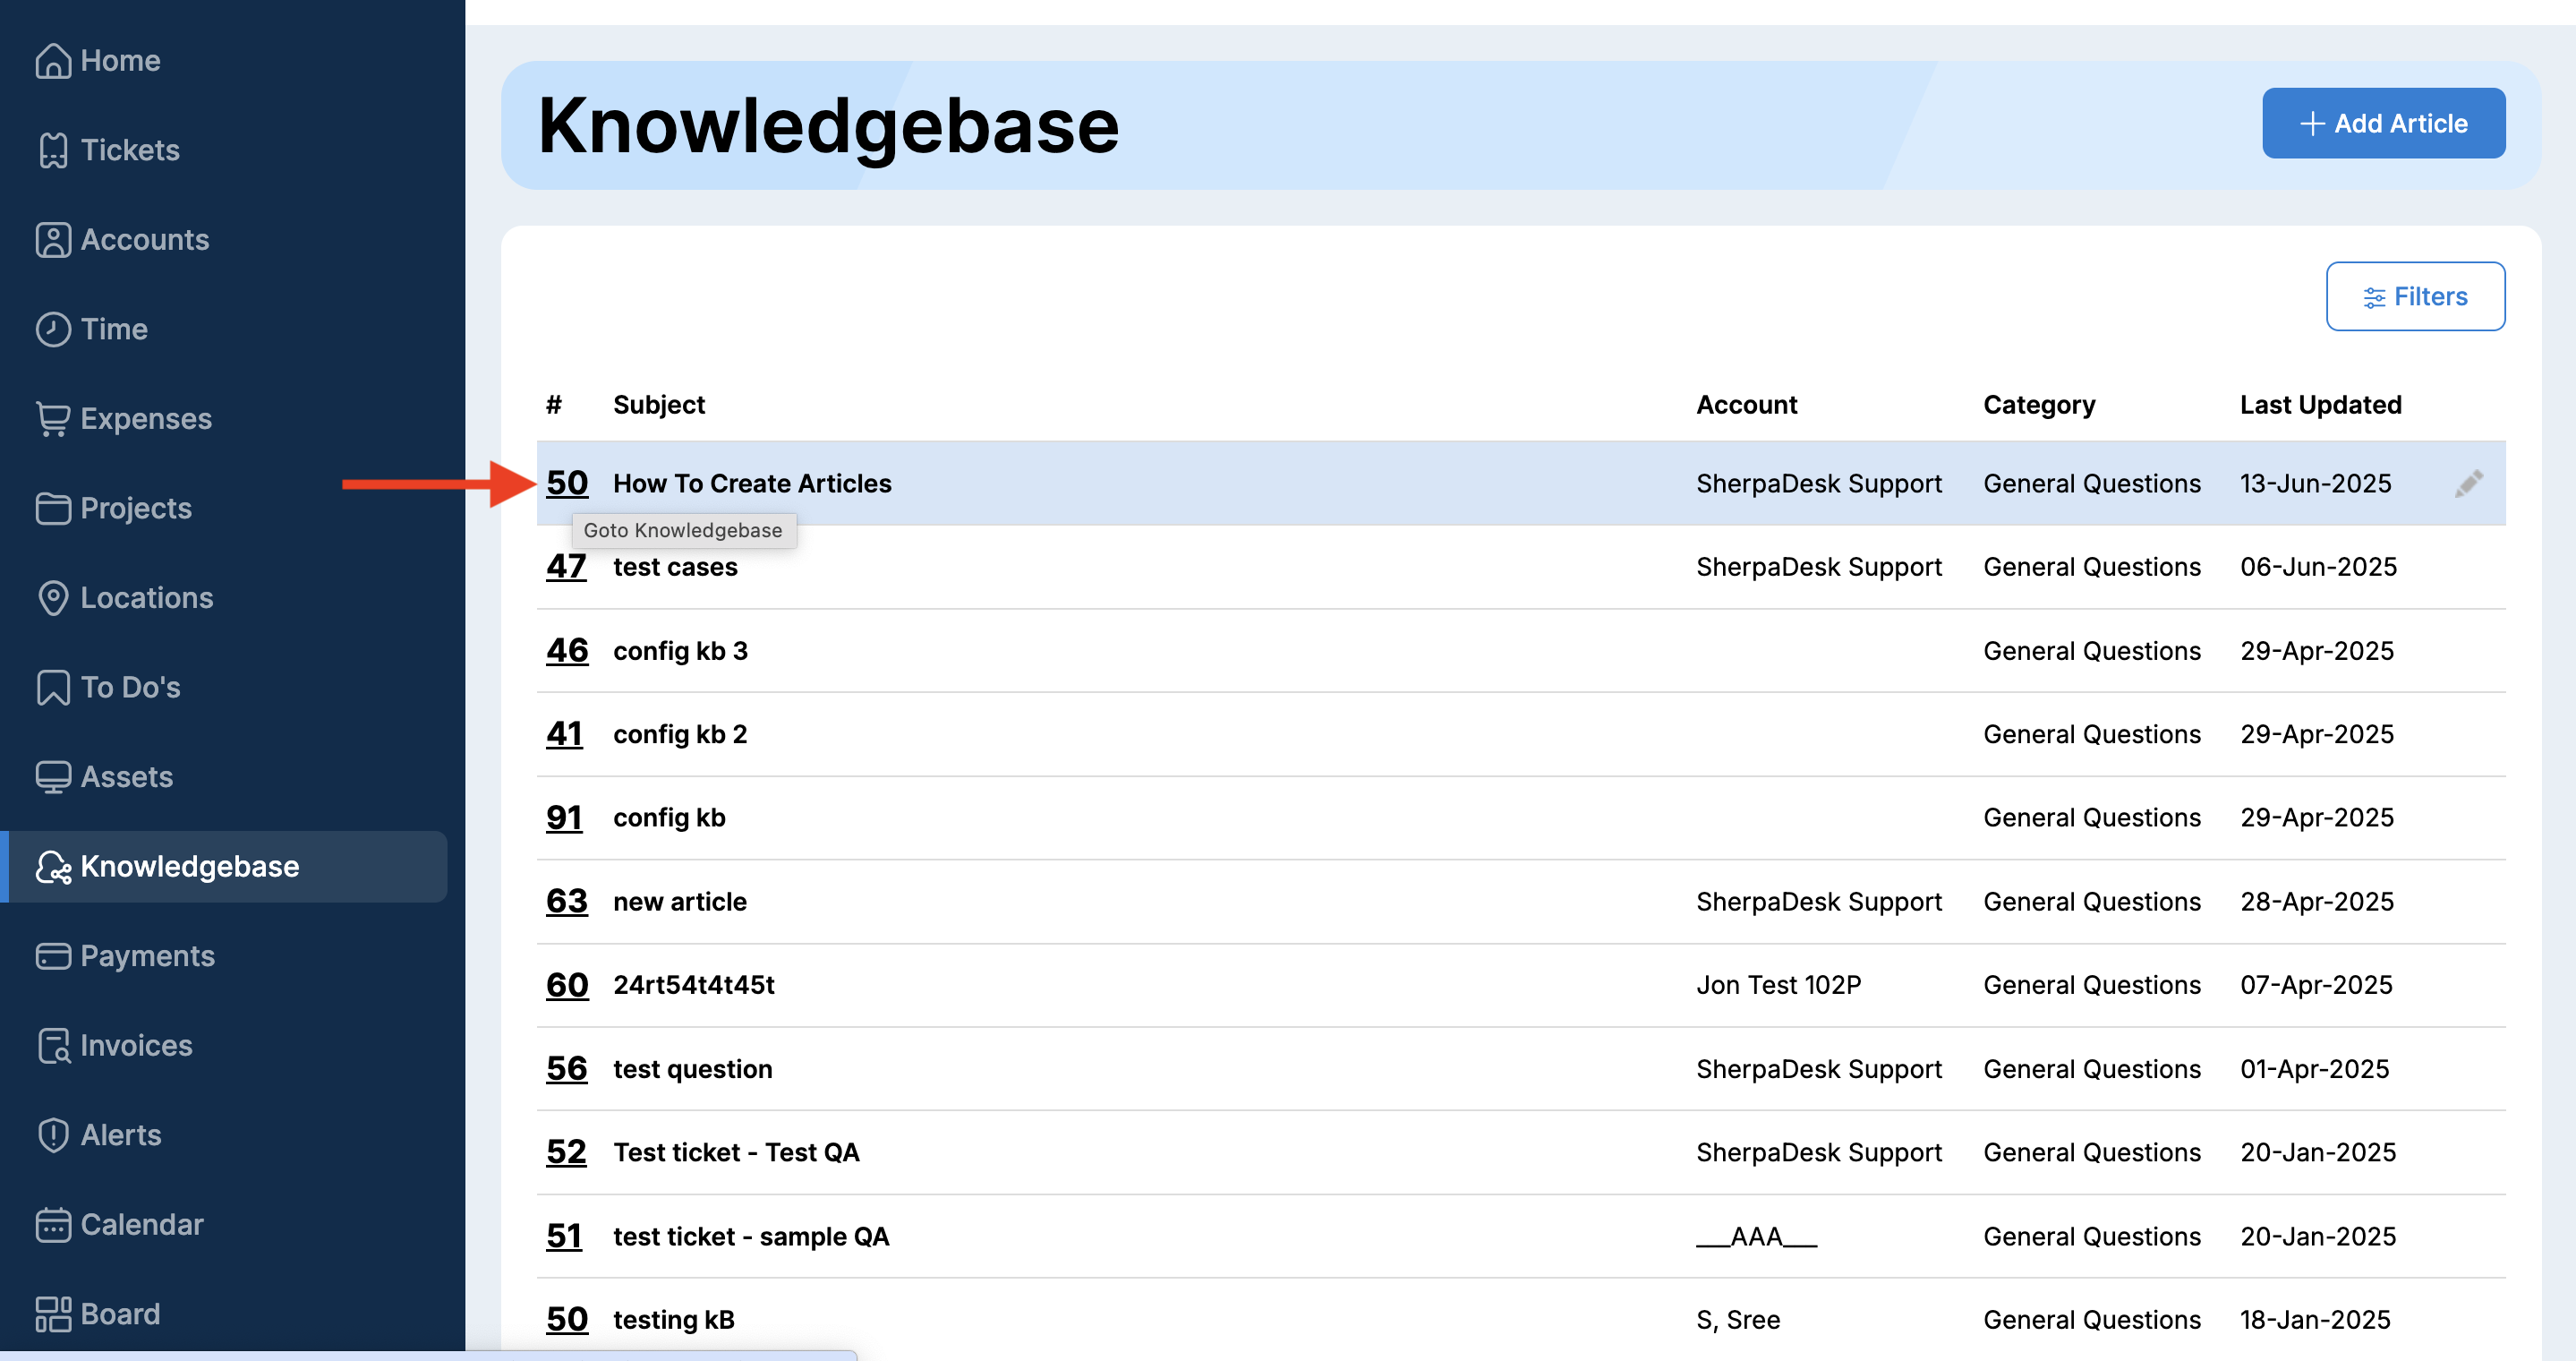This screenshot has height=1361, width=2576.
Task: Click the Time clock icon
Action: coord(53,329)
